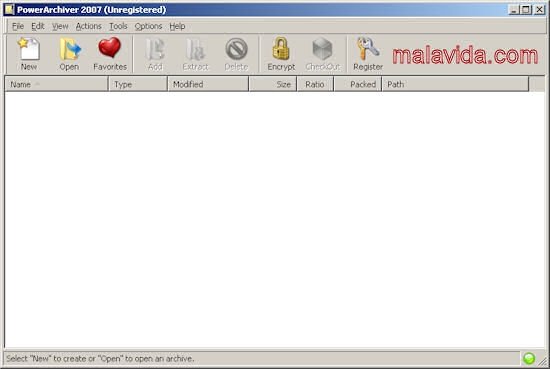Click the status bar hint text

tap(100, 358)
